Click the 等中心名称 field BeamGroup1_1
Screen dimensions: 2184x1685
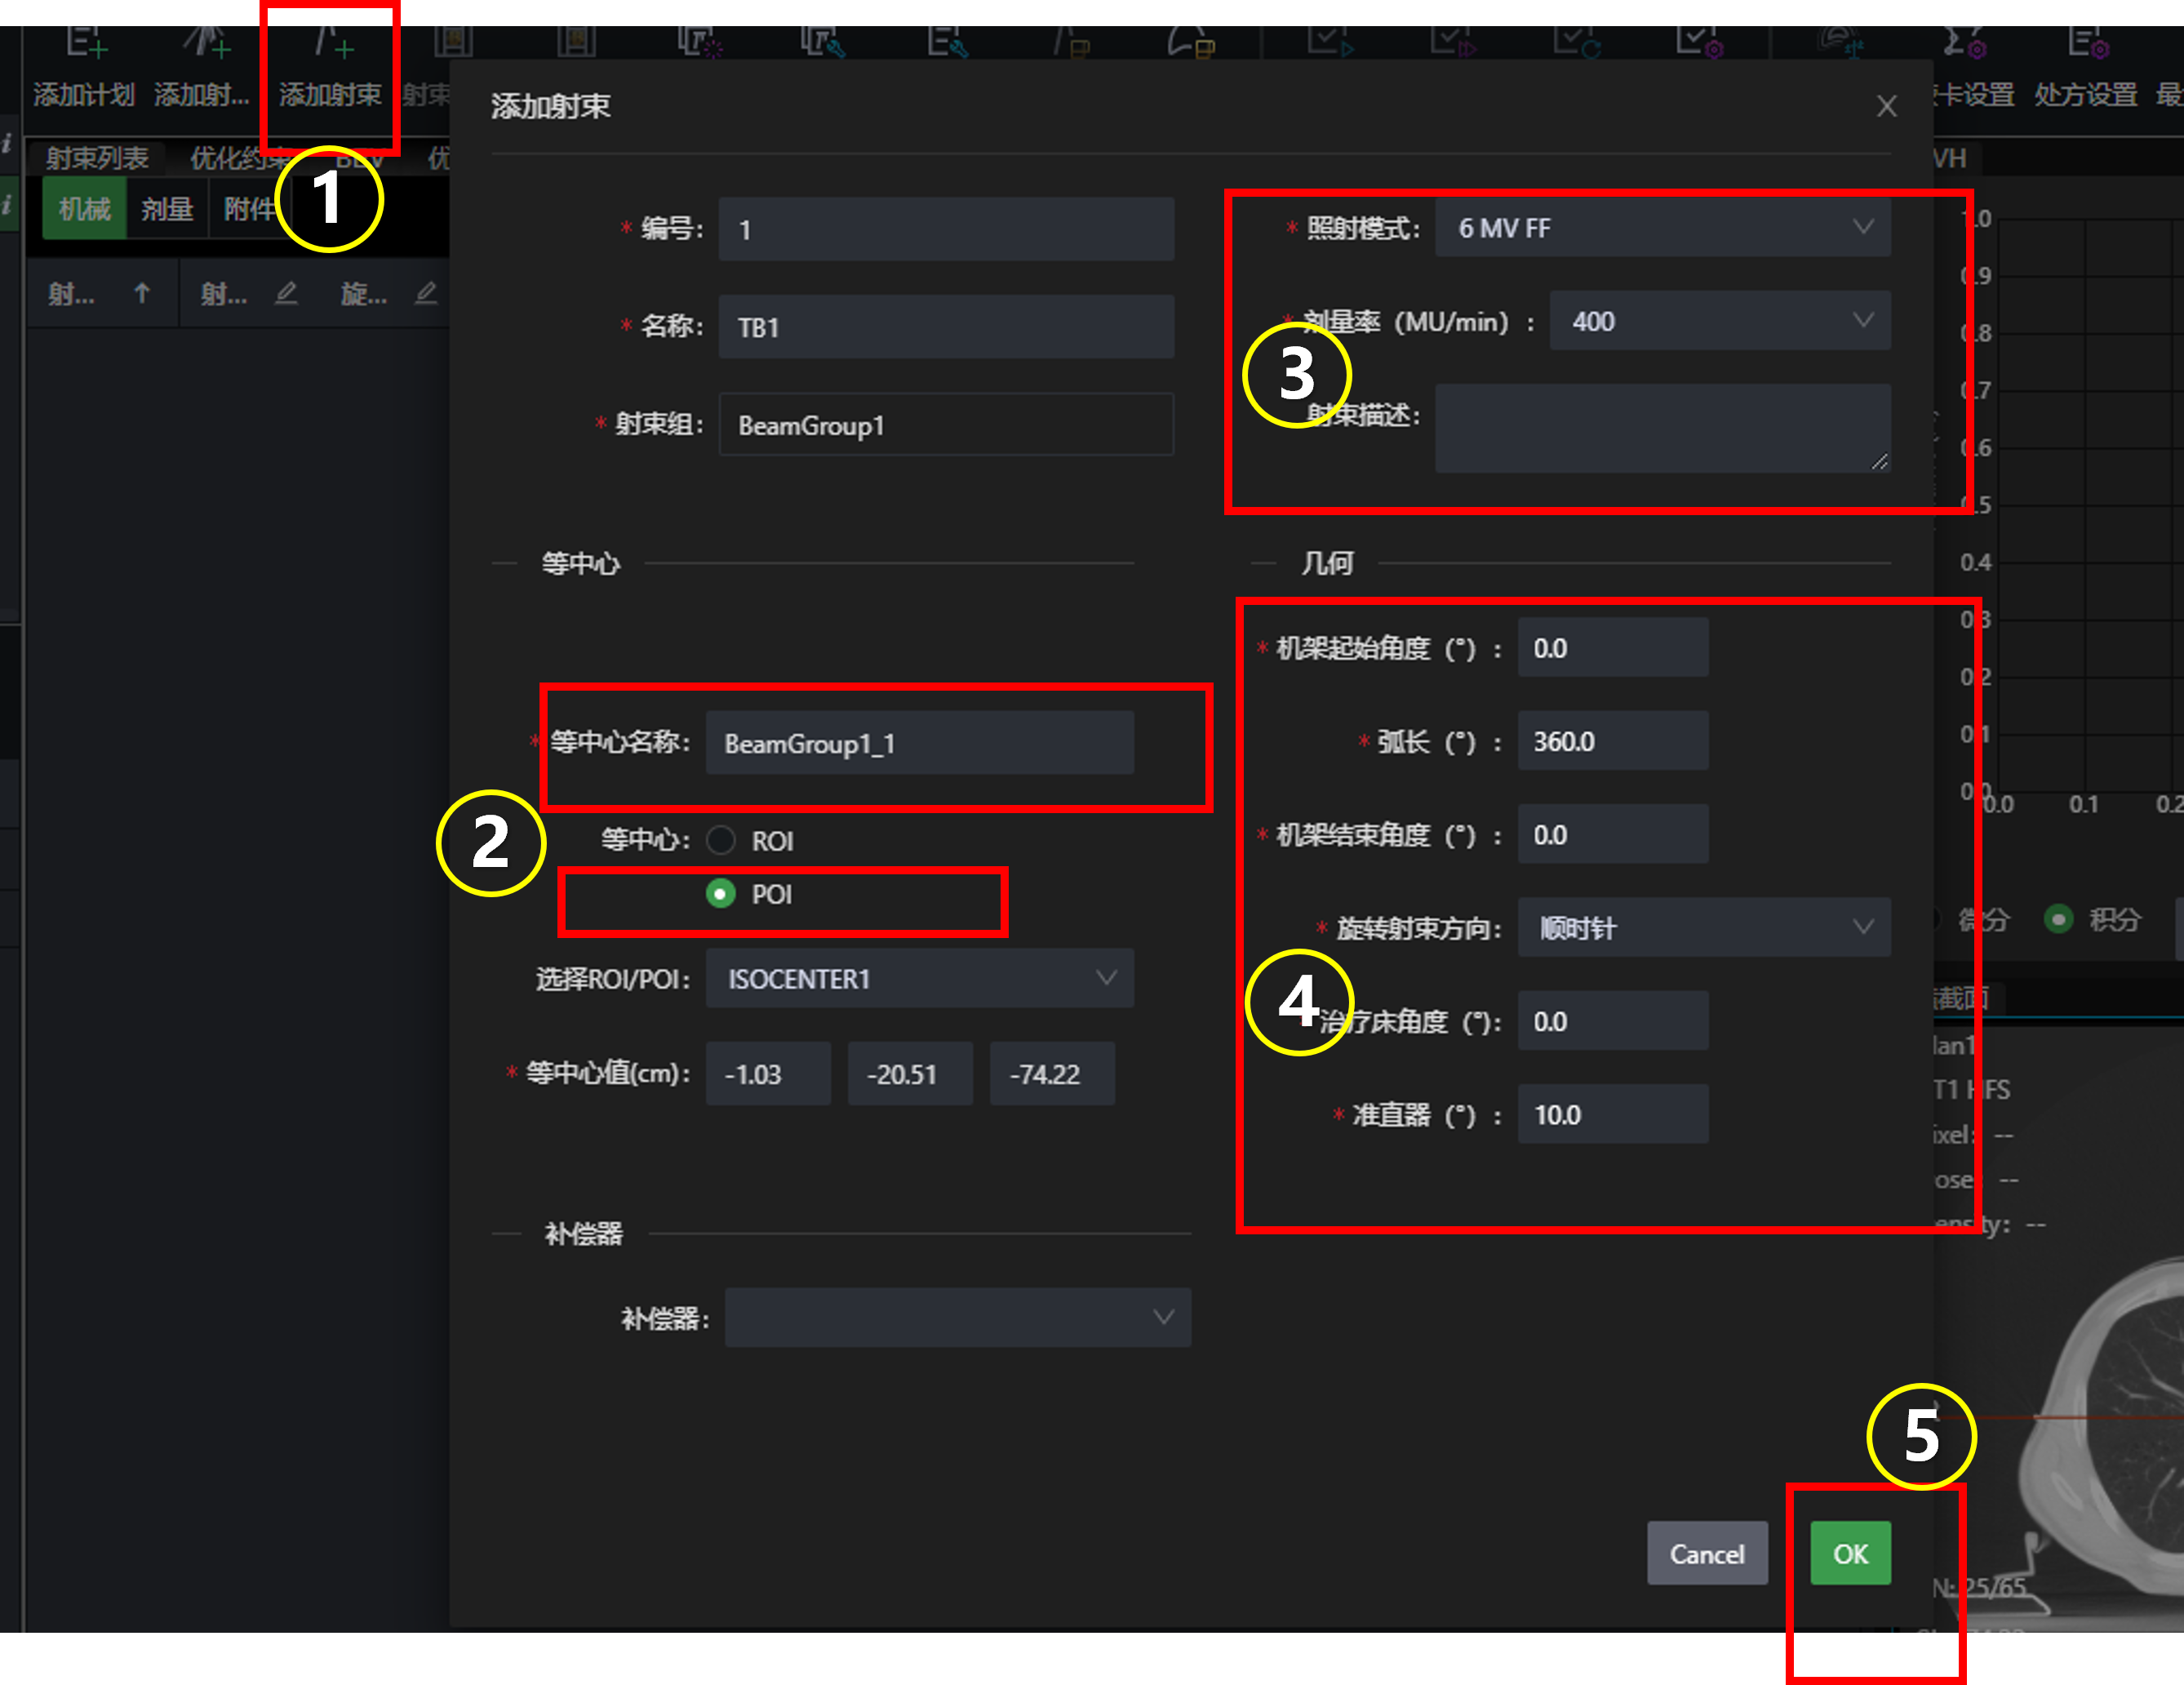(x=920, y=743)
